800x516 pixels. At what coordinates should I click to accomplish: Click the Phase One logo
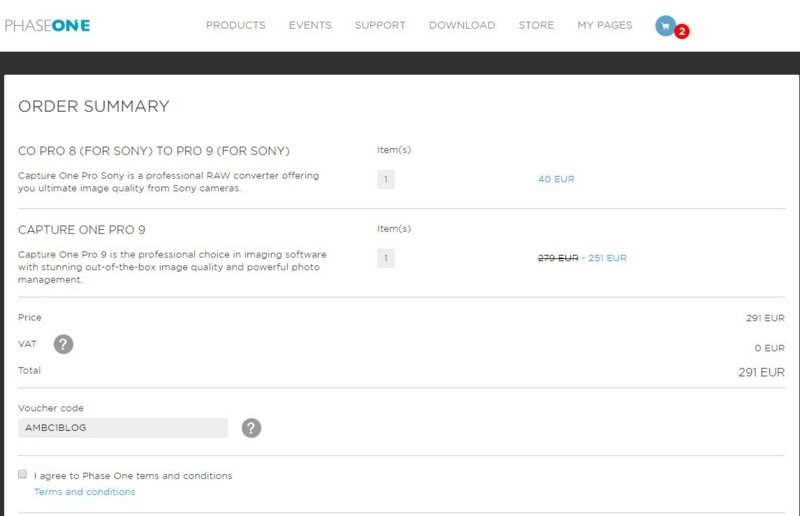[47, 26]
